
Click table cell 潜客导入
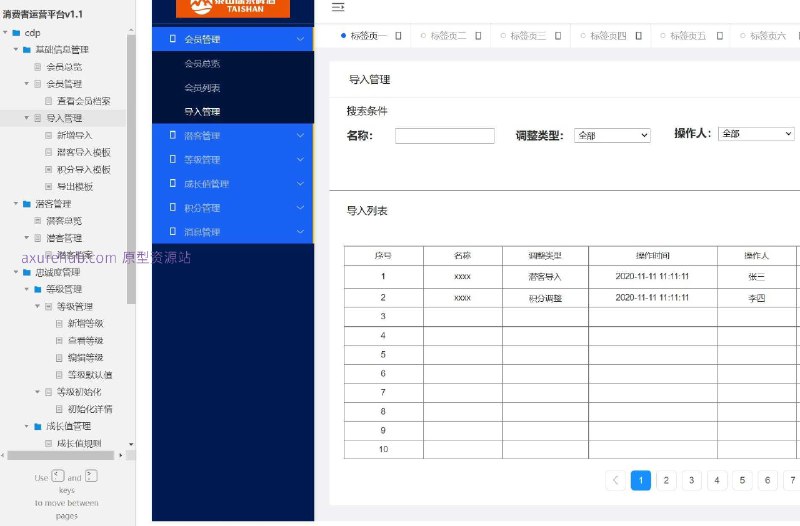tap(545, 277)
